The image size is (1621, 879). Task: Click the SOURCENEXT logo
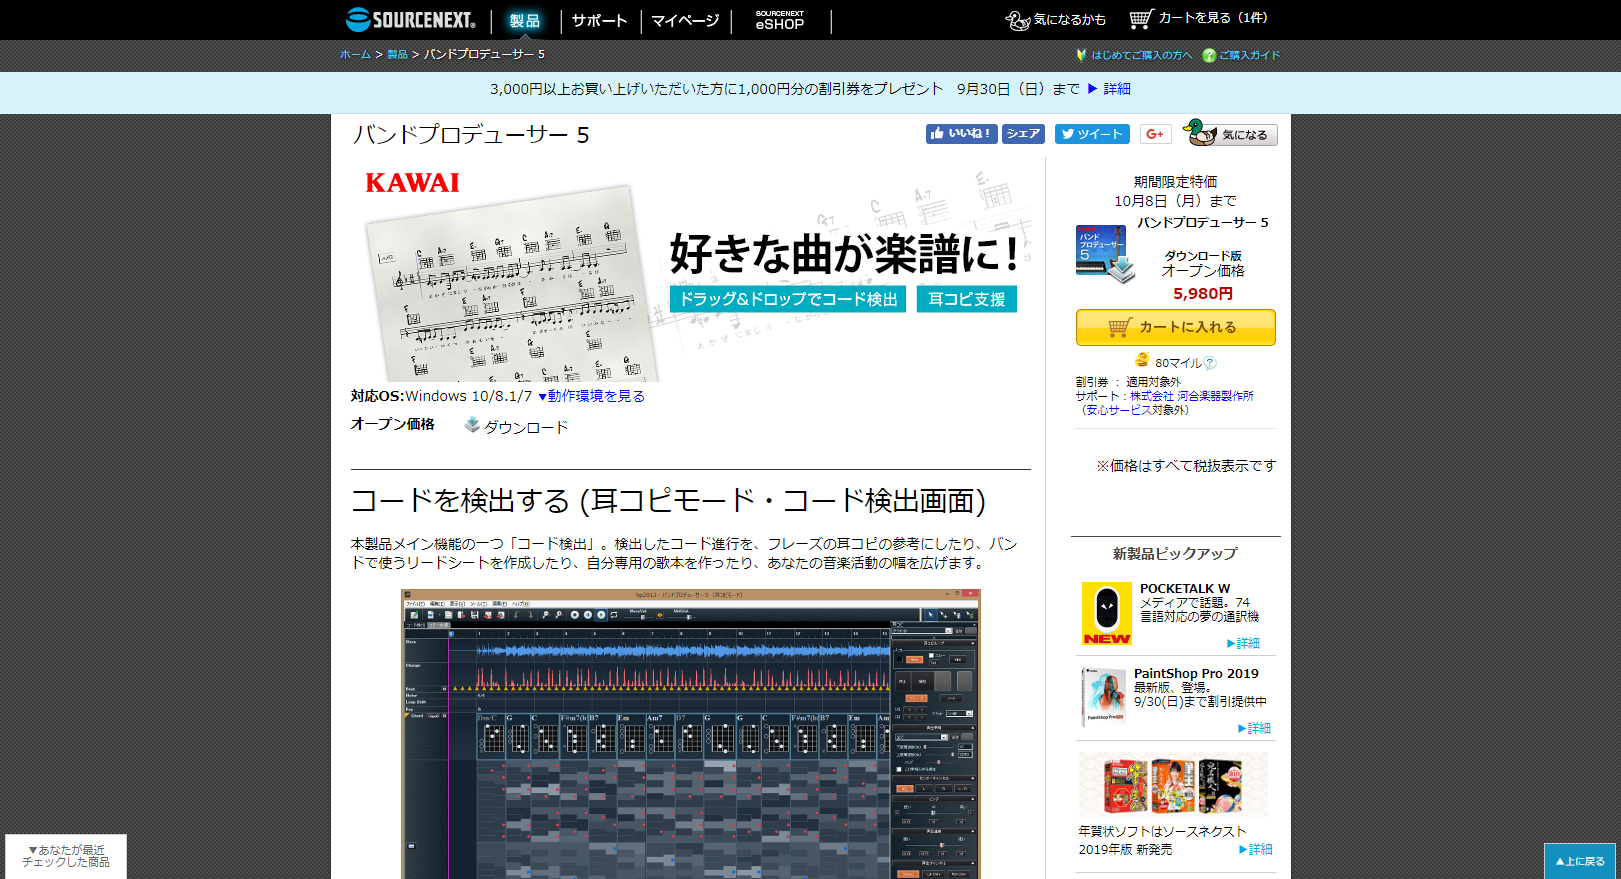pyautogui.click(x=410, y=19)
